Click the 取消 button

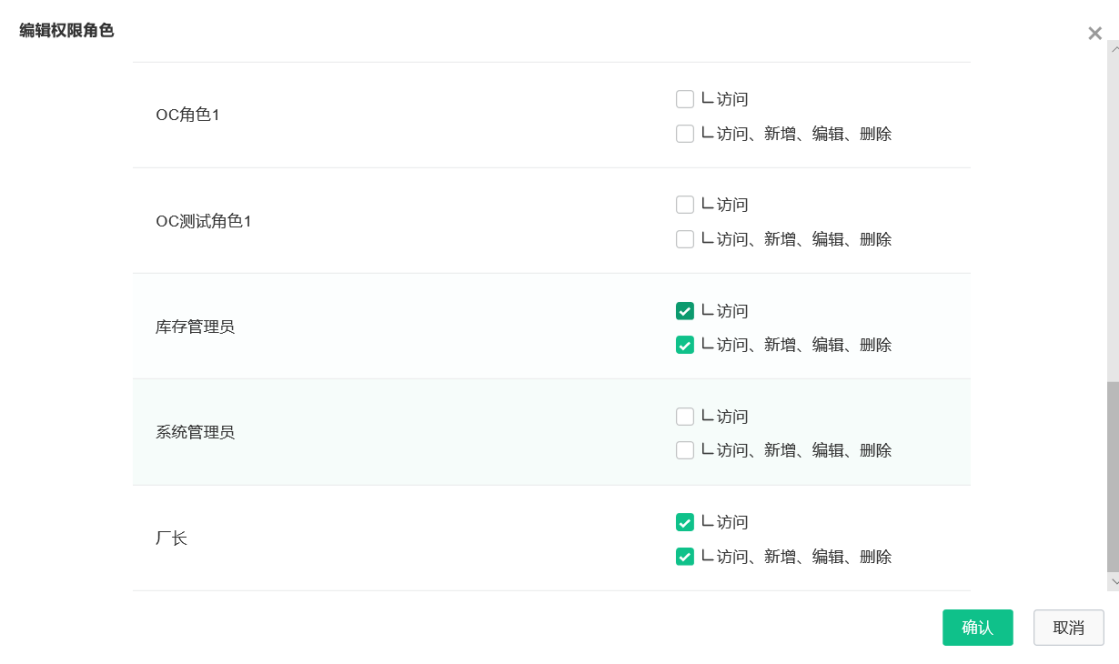coord(1068,628)
